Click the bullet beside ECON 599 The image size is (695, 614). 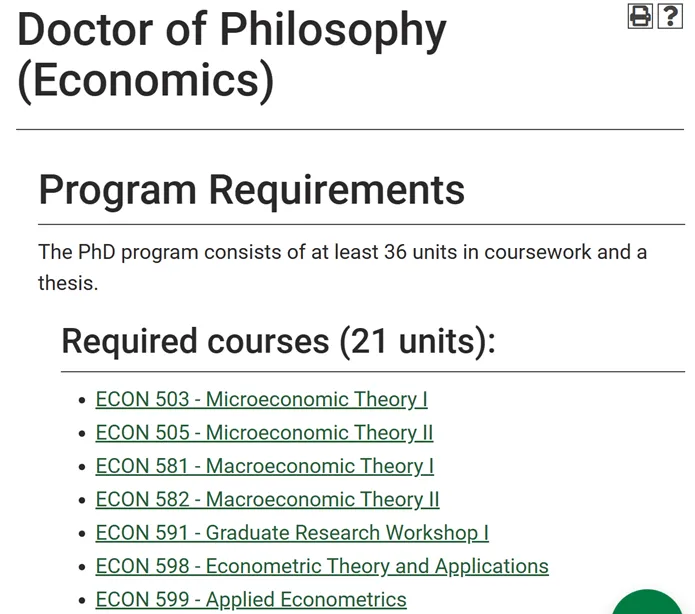[82, 600]
